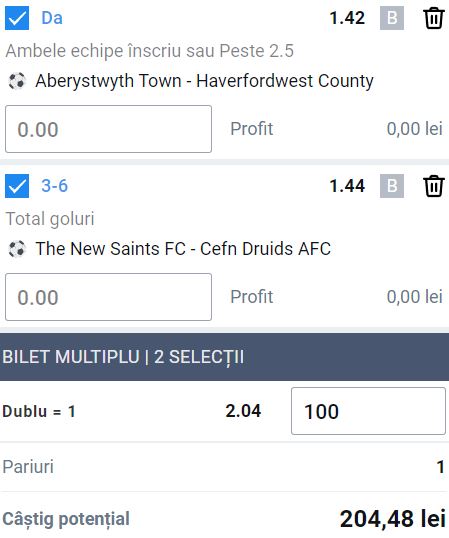Open the Aberystwyth Town - Haverfordwest County match
The image size is (449, 538).
204,81
